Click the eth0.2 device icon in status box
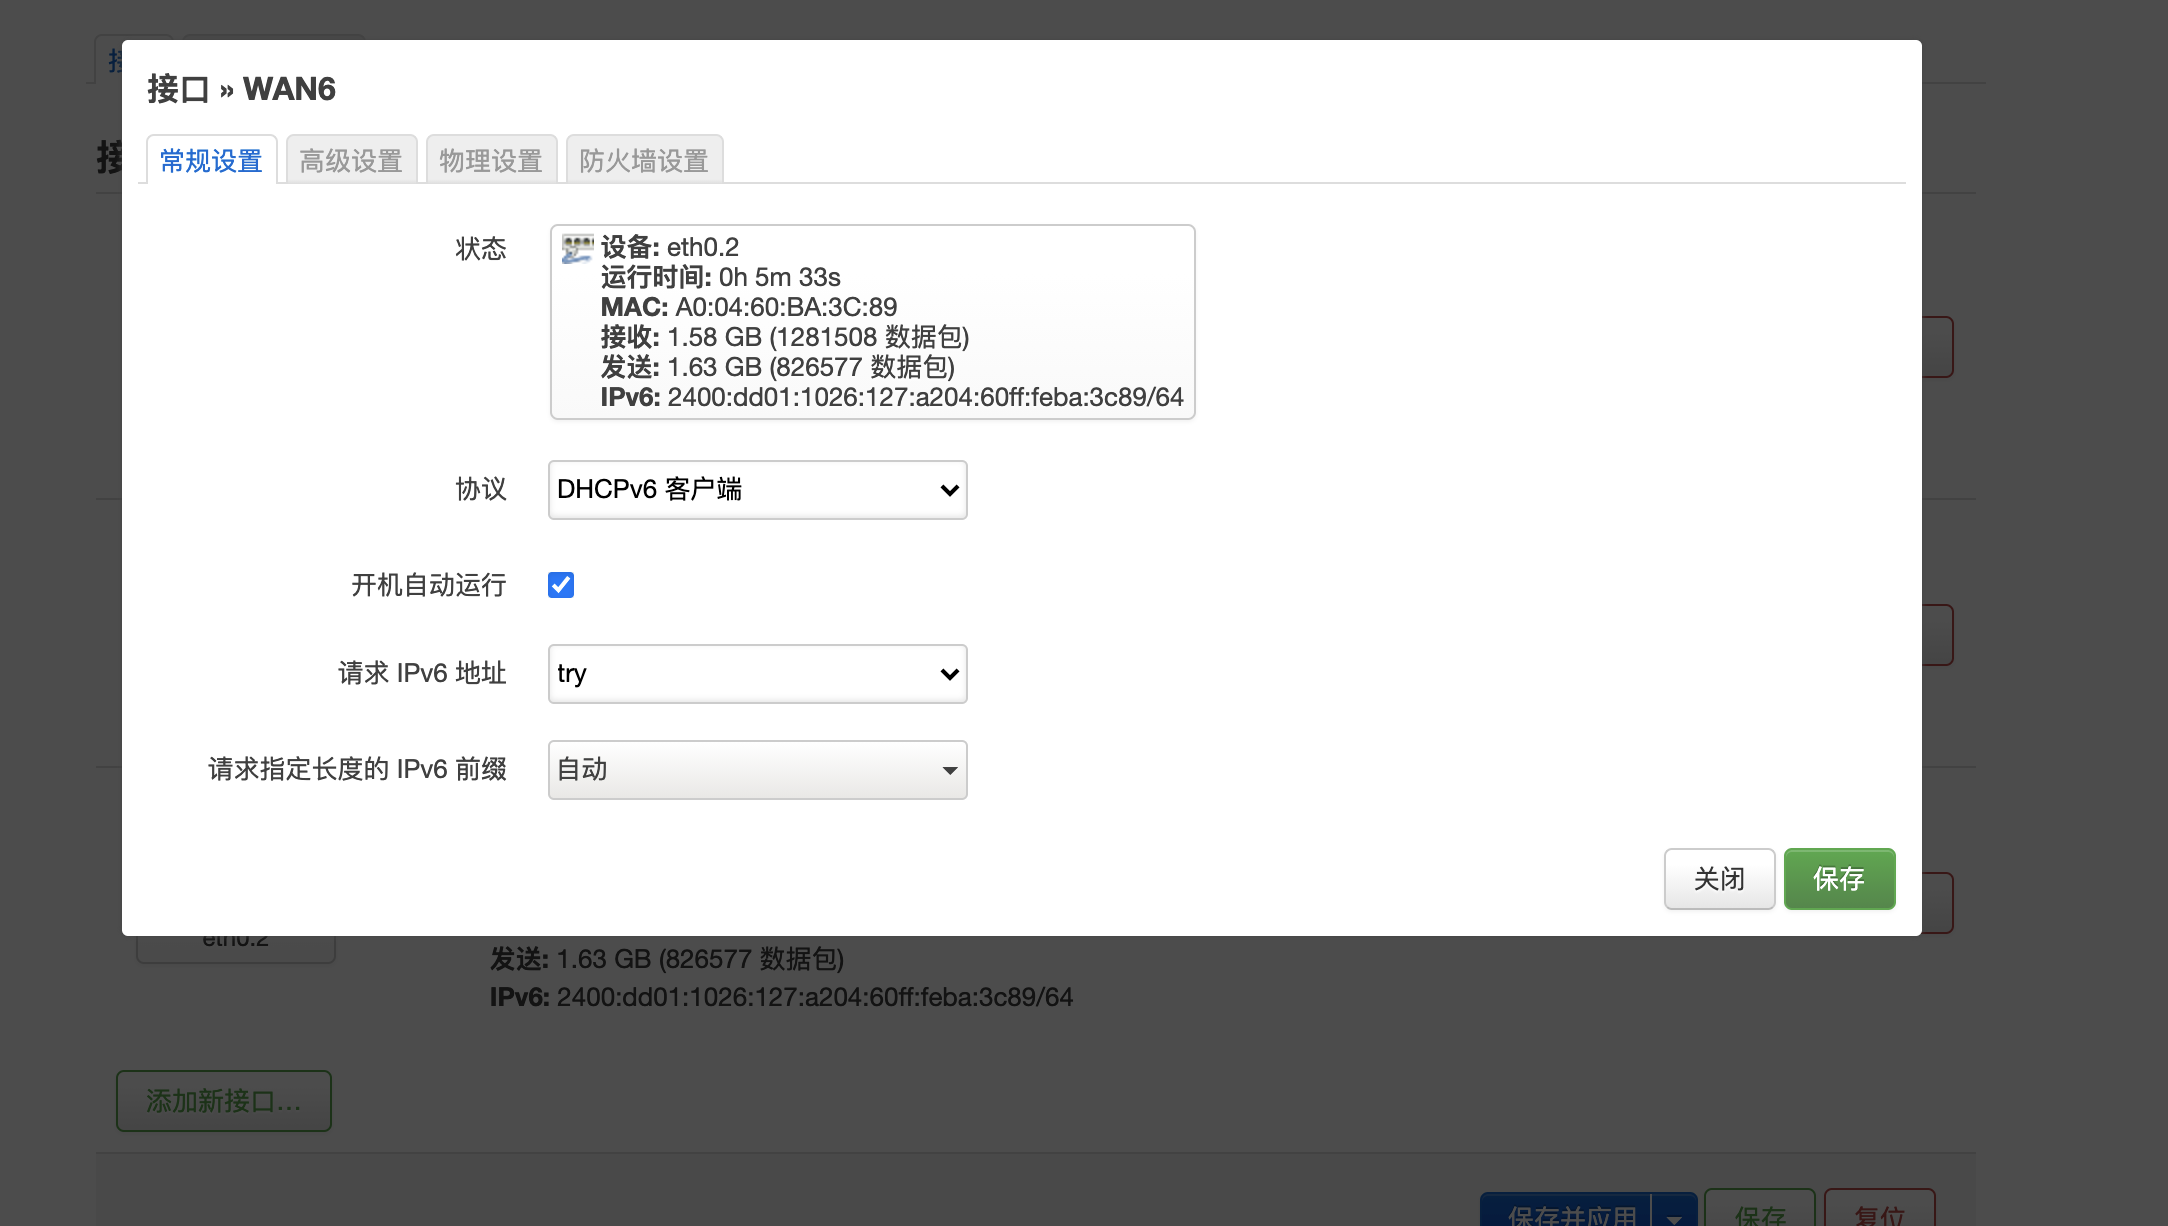Screen dimensions: 2168x1226 [x=577, y=248]
